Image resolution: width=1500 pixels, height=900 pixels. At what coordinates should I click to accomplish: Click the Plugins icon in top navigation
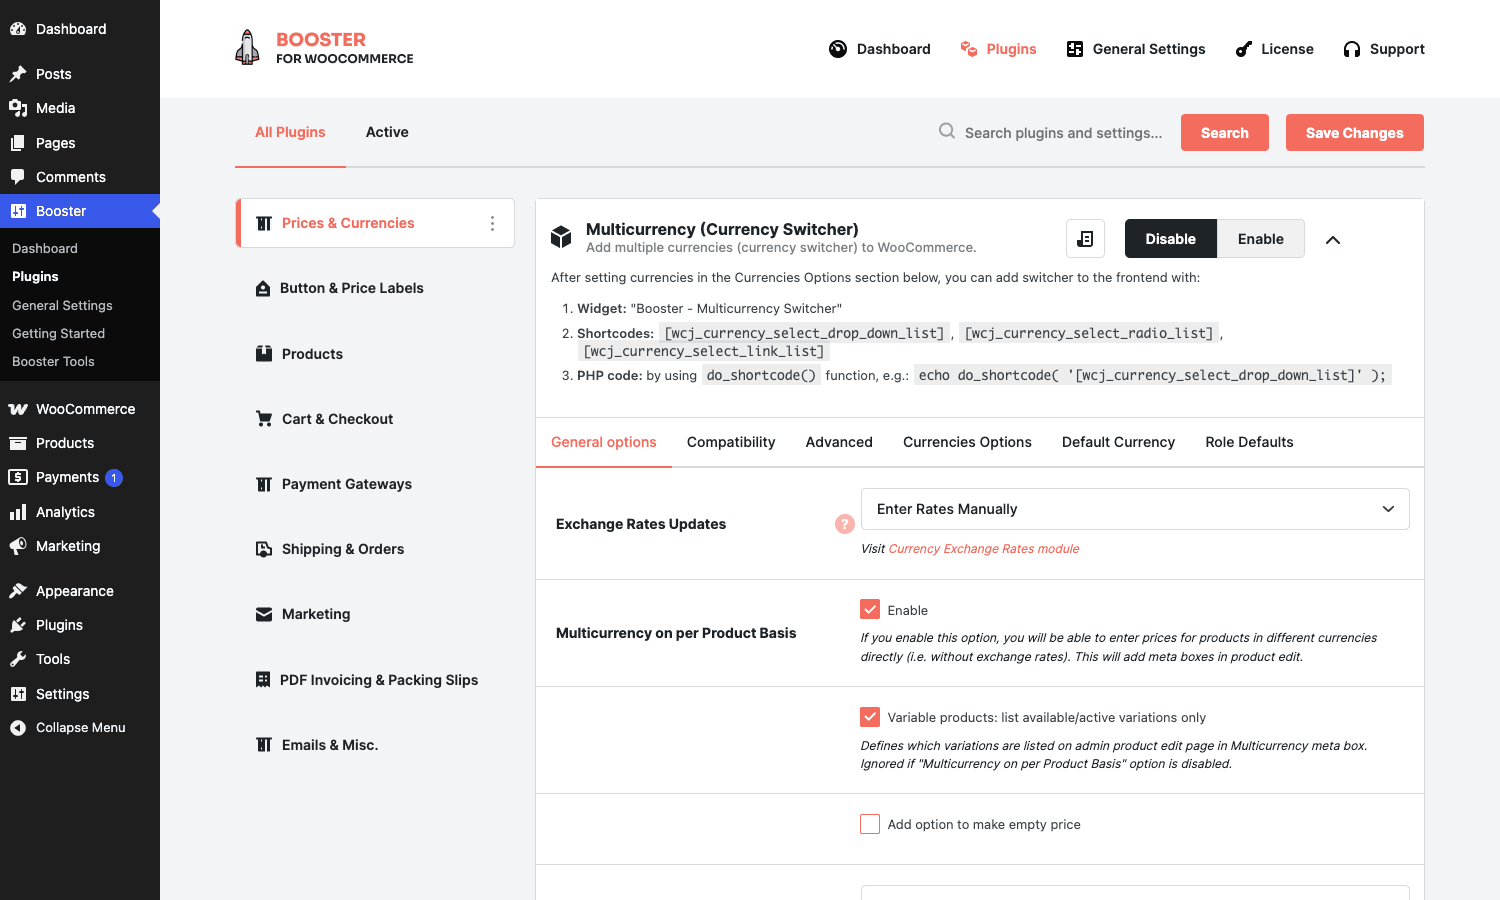click(969, 49)
